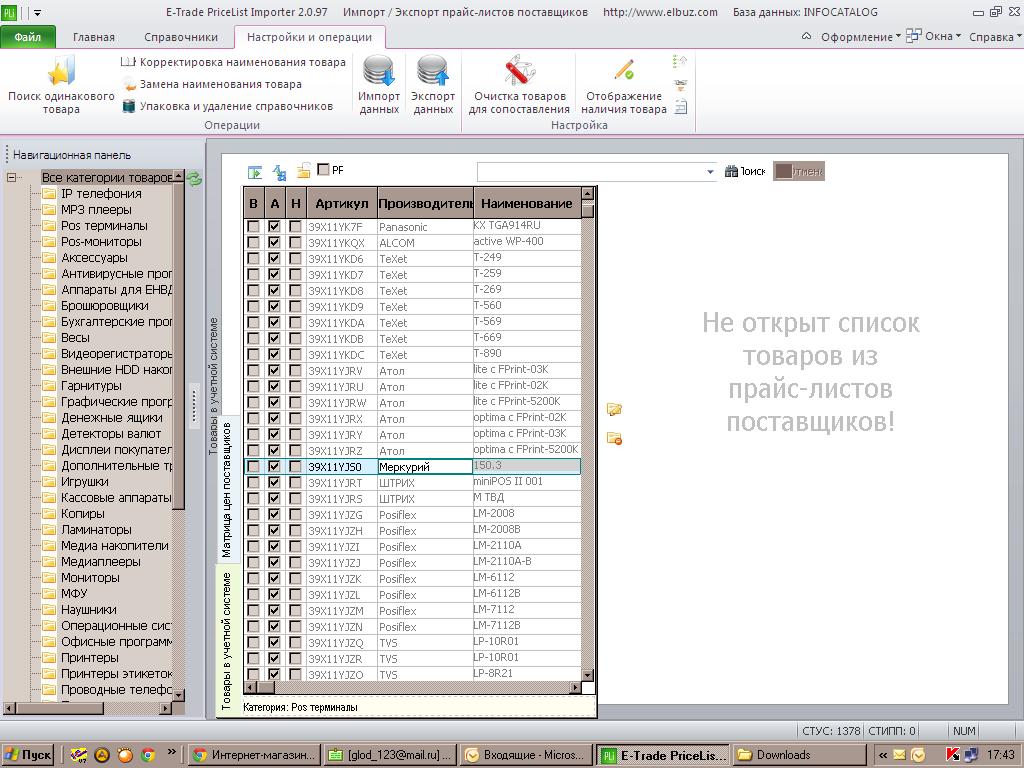Click the grid's vertical scrollbar down arrow
Screen dimensions: 1024x768
point(587,675)
